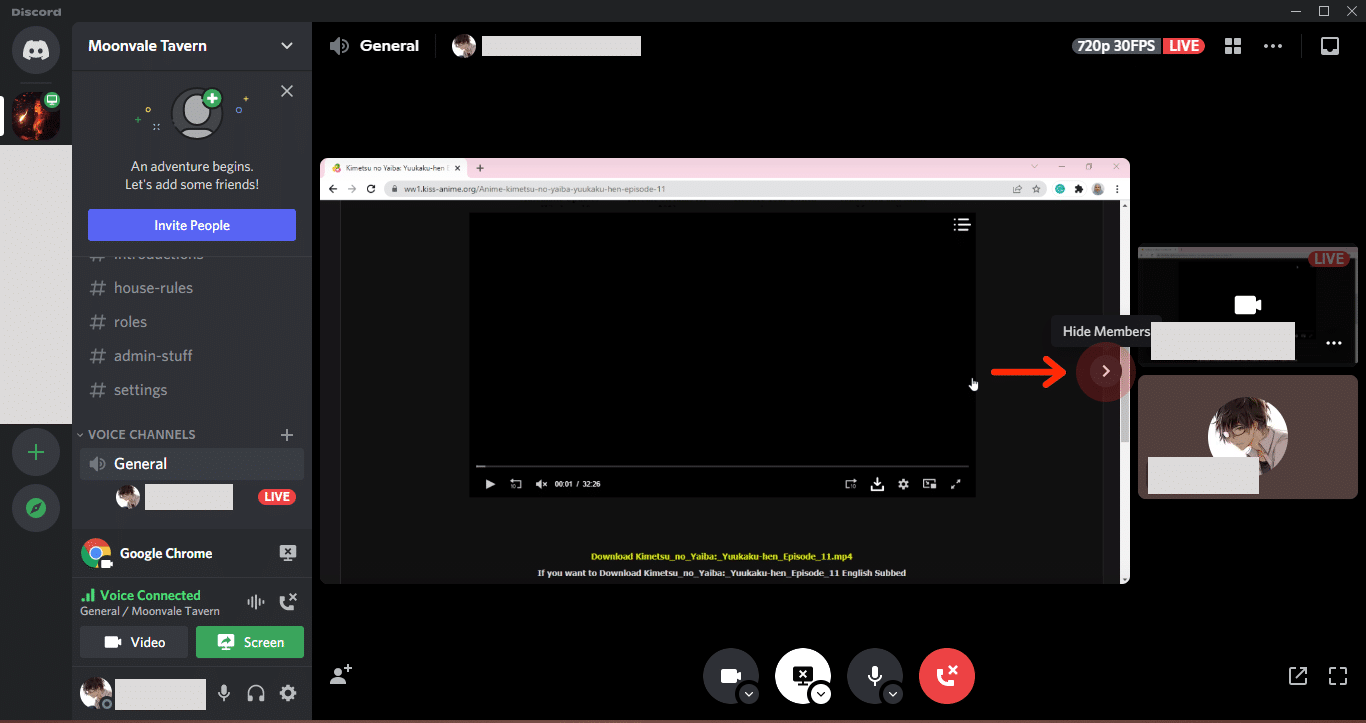Select the Moonvale Tavern server icon

coord(36,116)
